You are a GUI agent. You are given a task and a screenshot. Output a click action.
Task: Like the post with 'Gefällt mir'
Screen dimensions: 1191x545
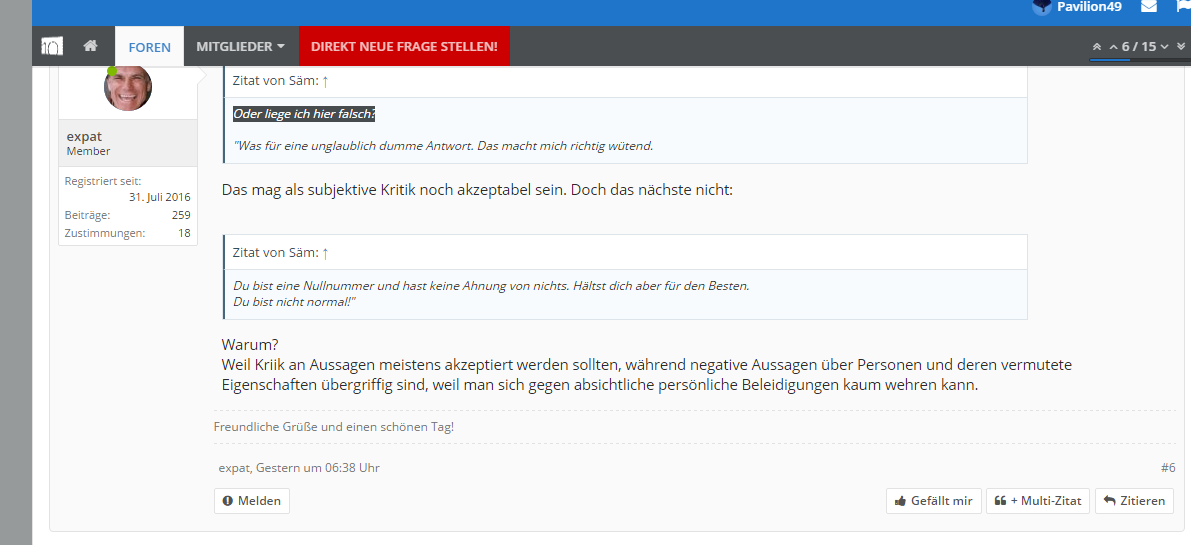(934, 501)
